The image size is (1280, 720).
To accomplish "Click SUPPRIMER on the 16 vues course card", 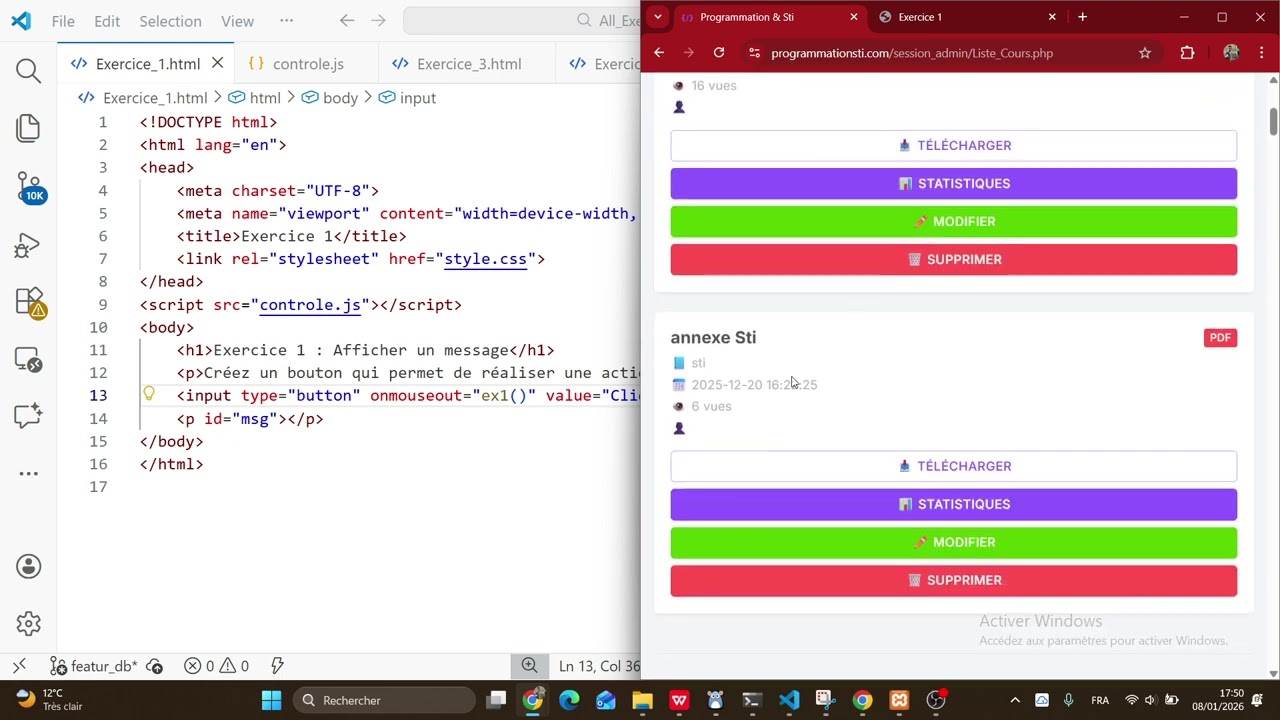I will [953, 259].
